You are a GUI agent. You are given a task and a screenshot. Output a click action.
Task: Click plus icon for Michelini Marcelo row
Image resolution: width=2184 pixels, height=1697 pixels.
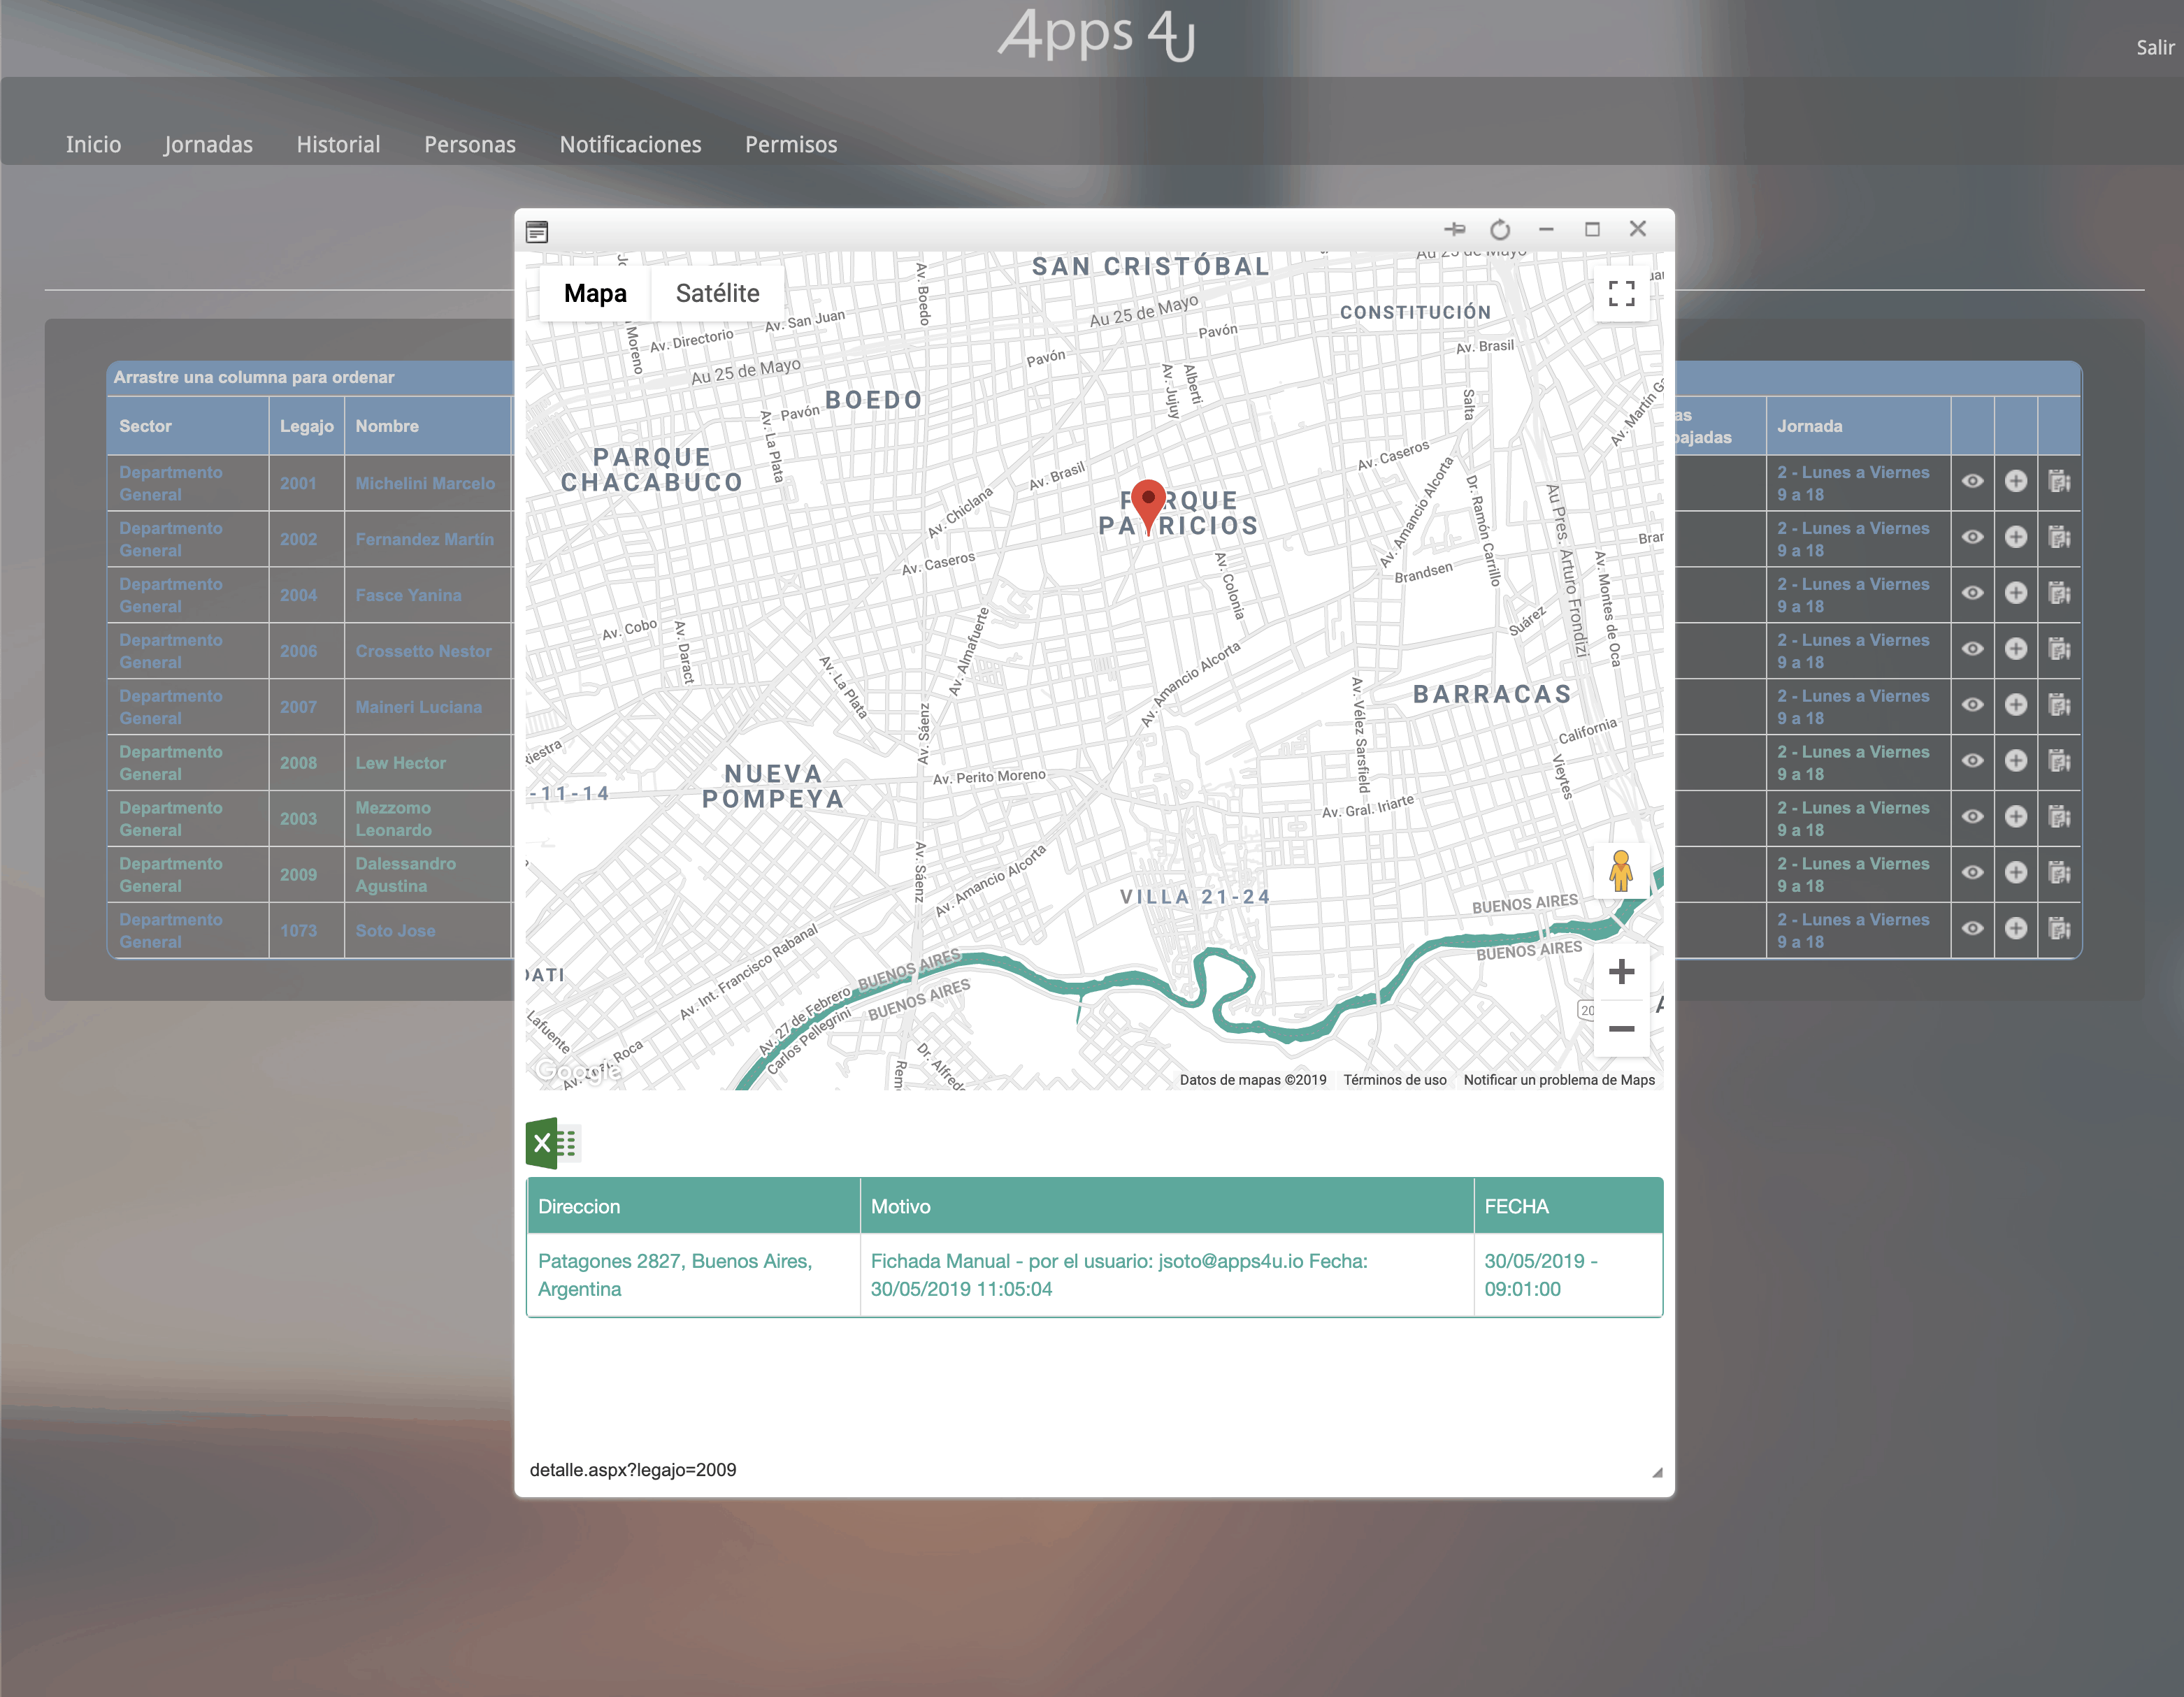[2016, 482]
